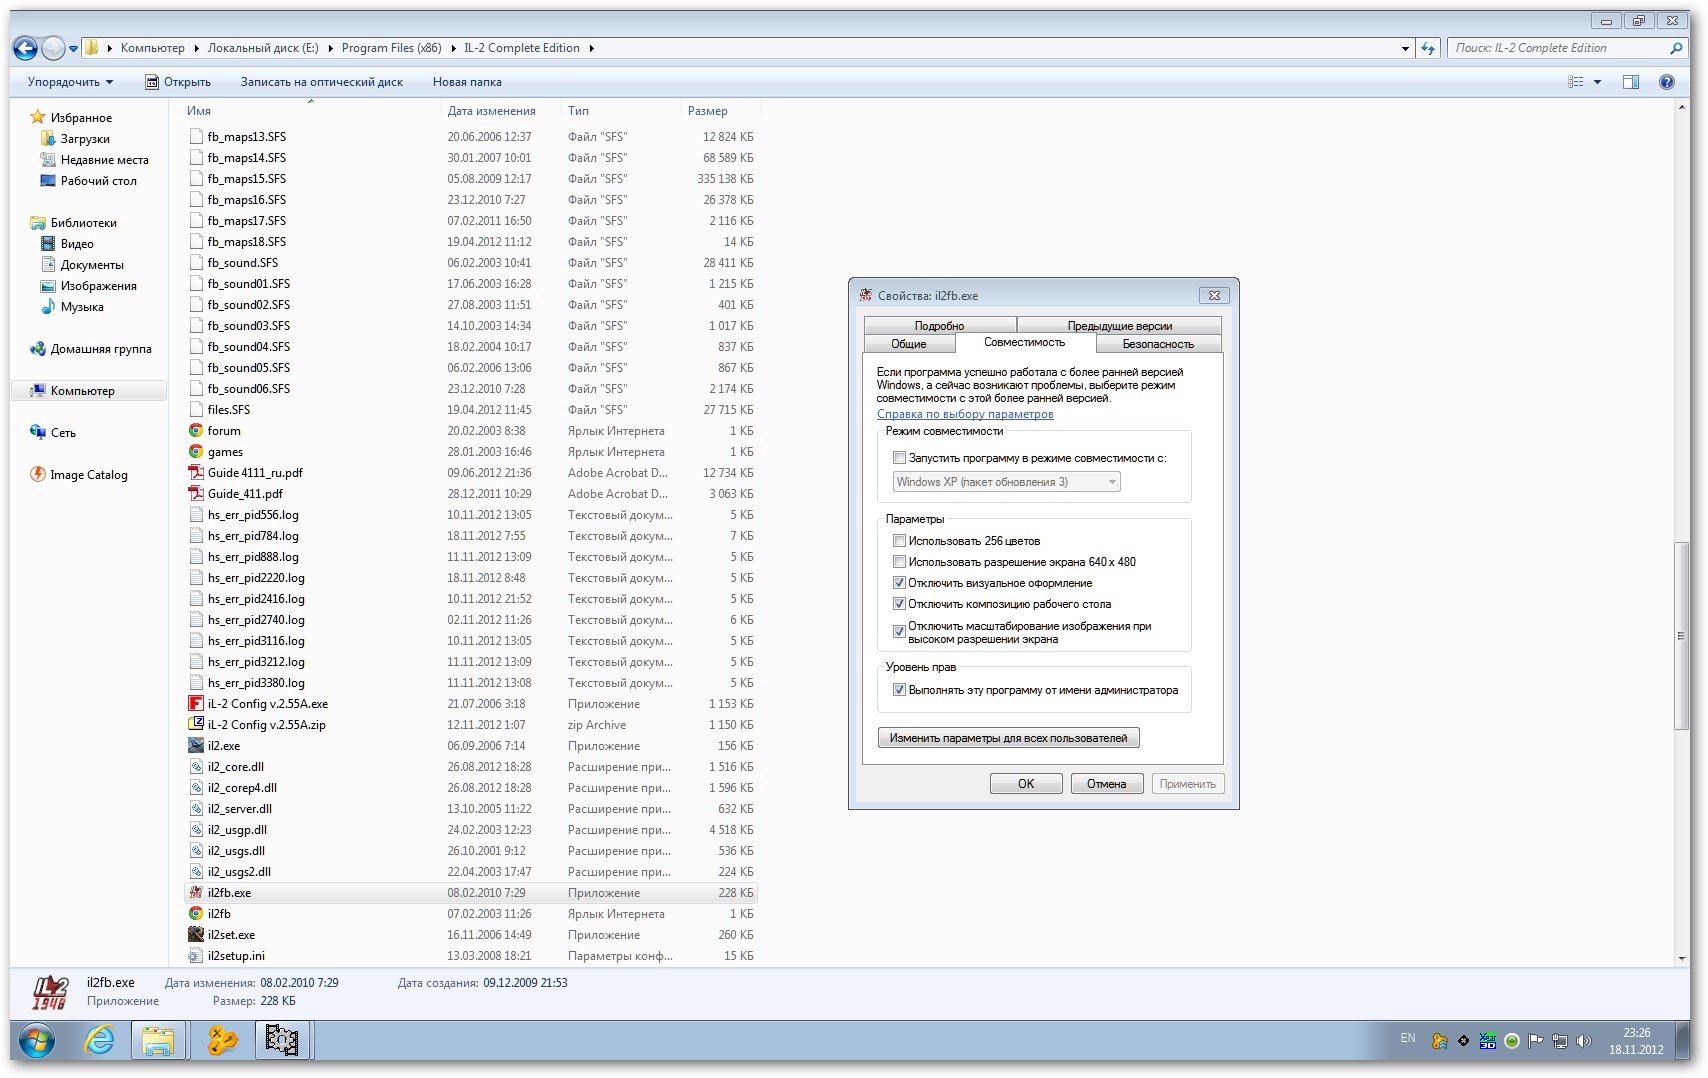Select Компьютер in the navigation pane

[x=88, y=391]
